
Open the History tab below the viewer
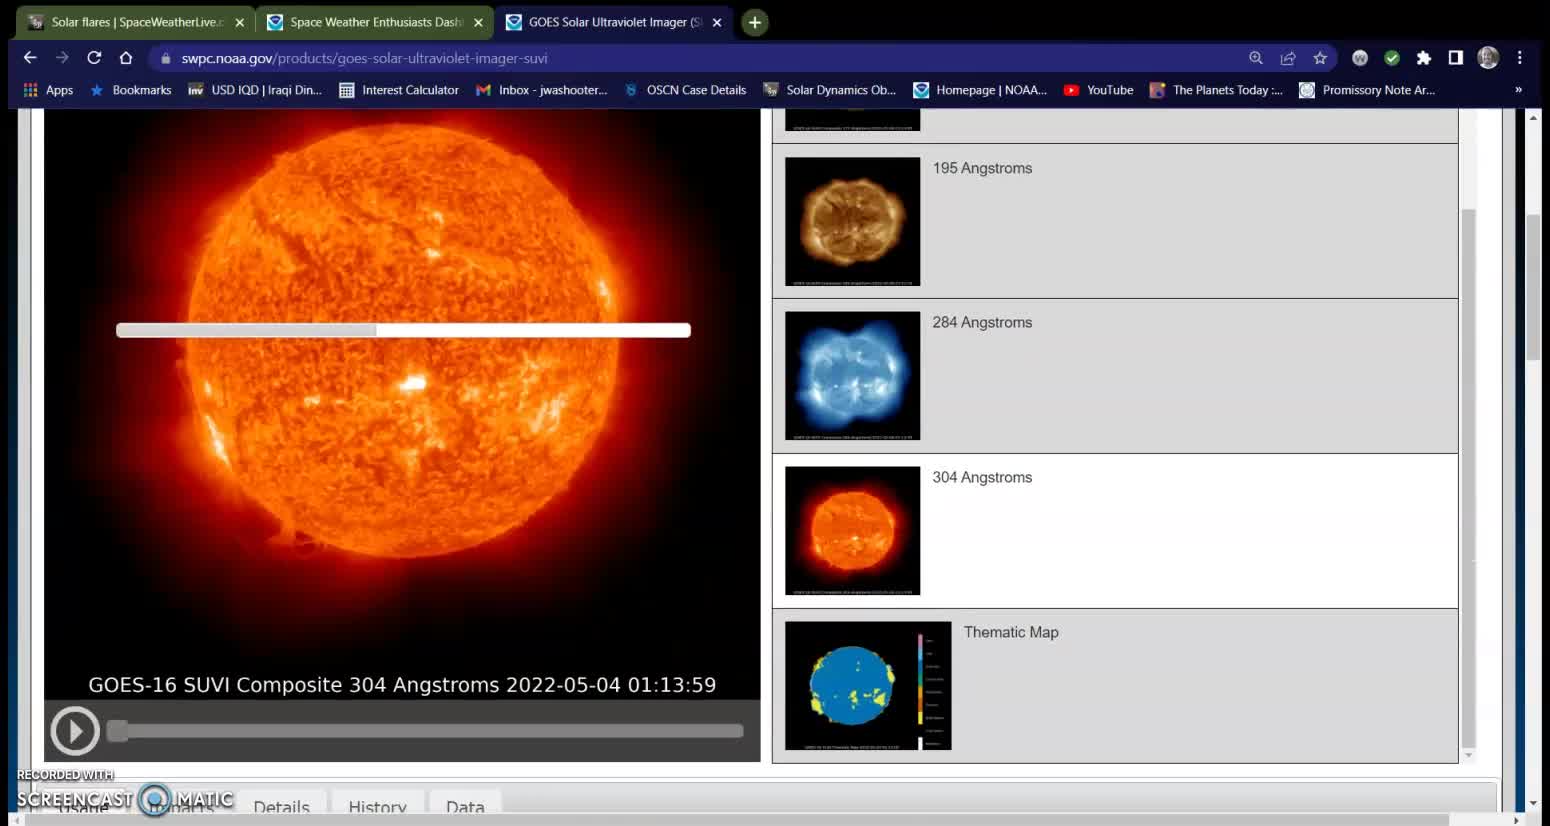click(x=377, y=806)
